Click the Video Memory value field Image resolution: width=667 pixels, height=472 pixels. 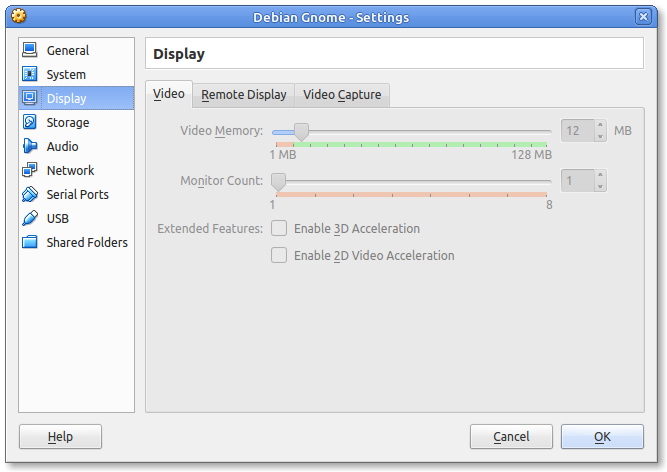click(x=578, y=131)
